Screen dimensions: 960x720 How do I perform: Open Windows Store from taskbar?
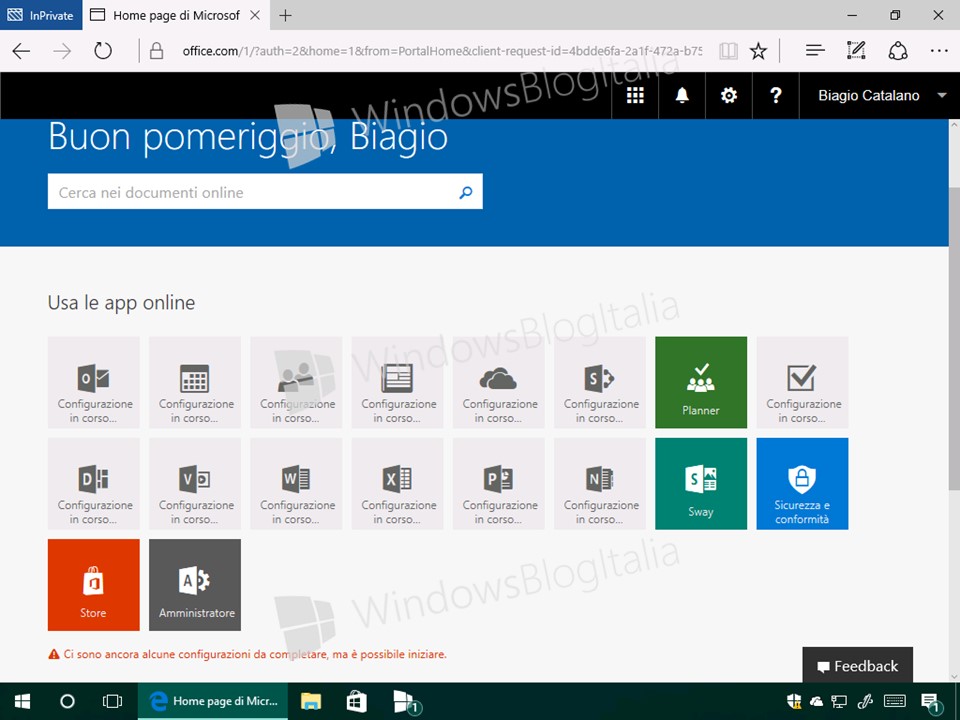pos(356,701)
